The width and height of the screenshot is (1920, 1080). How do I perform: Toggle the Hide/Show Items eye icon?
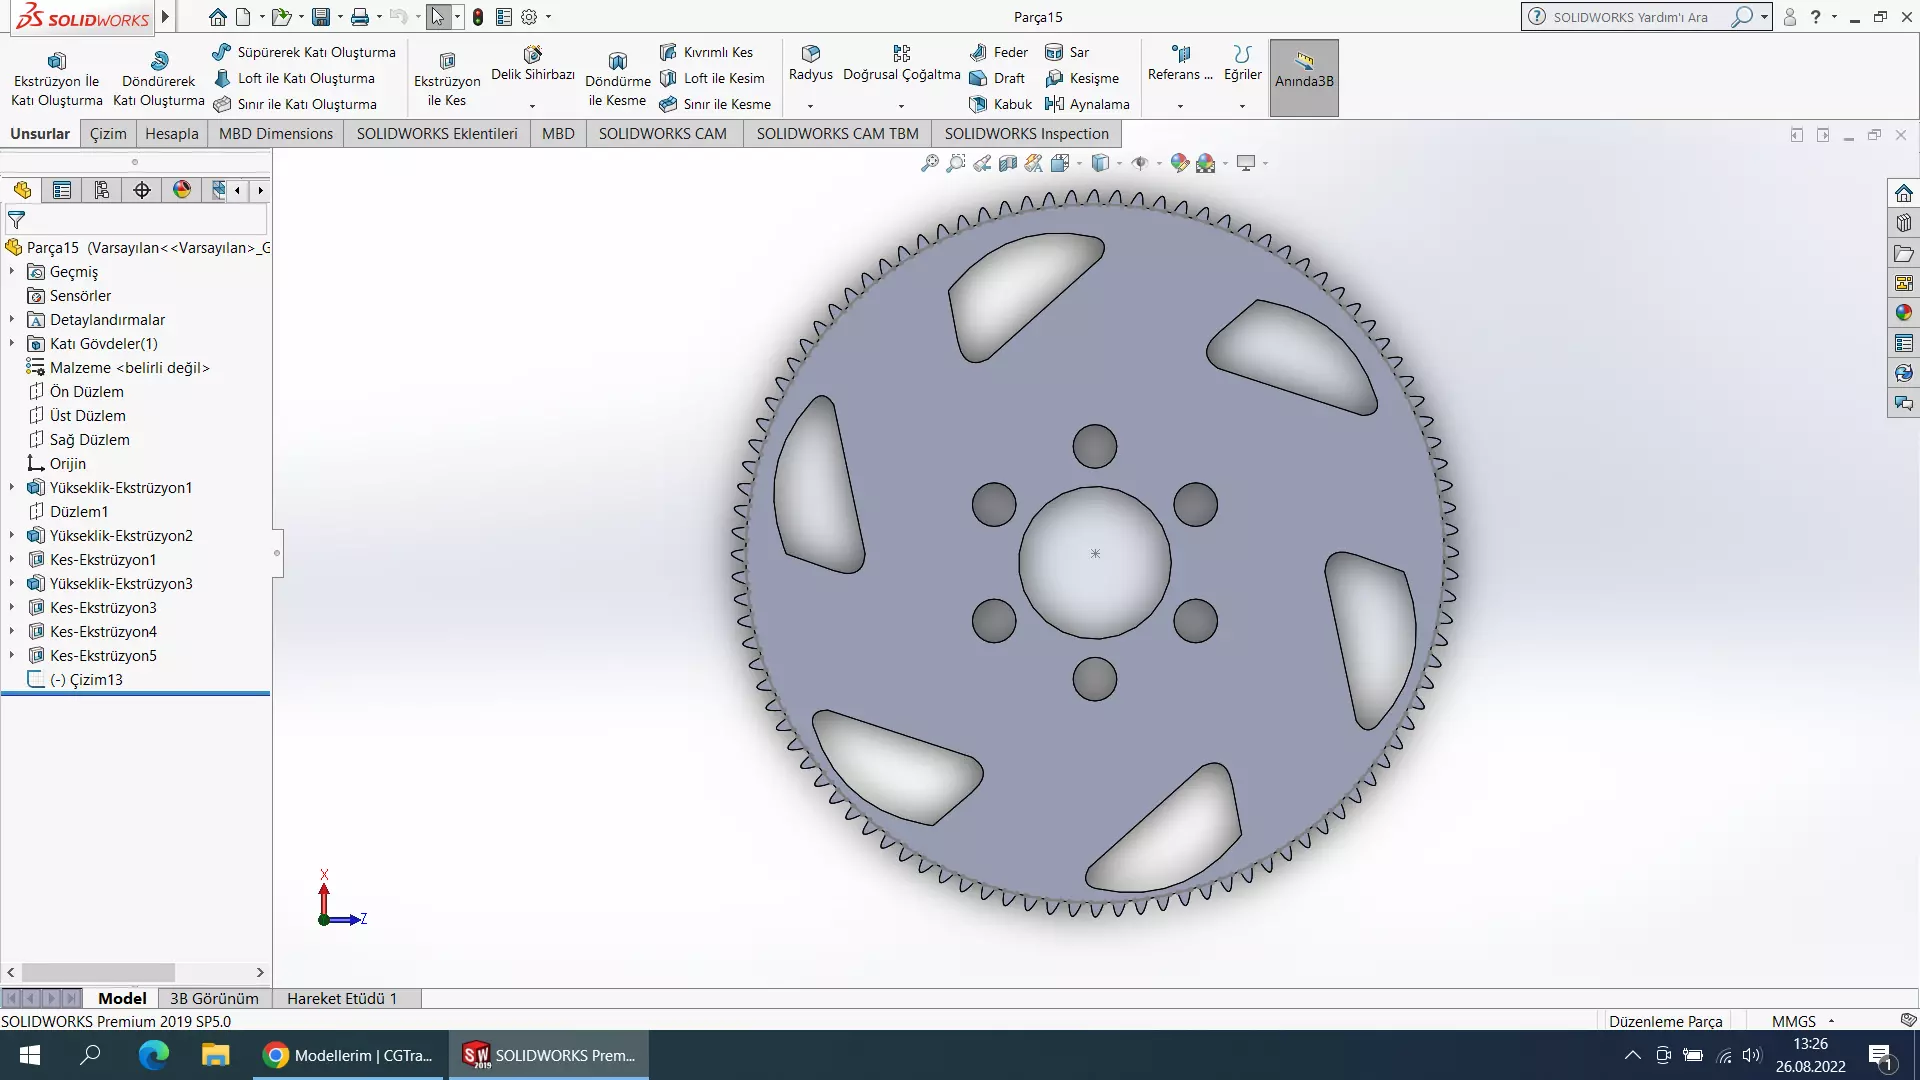click(1139, 163)
